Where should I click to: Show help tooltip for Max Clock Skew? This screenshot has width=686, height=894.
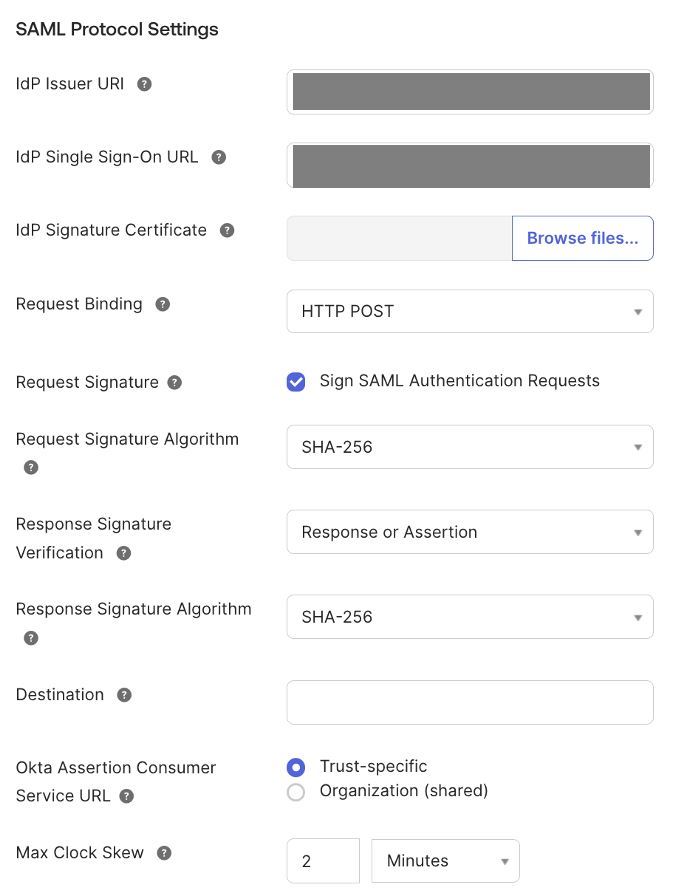(x=164, y=853)
